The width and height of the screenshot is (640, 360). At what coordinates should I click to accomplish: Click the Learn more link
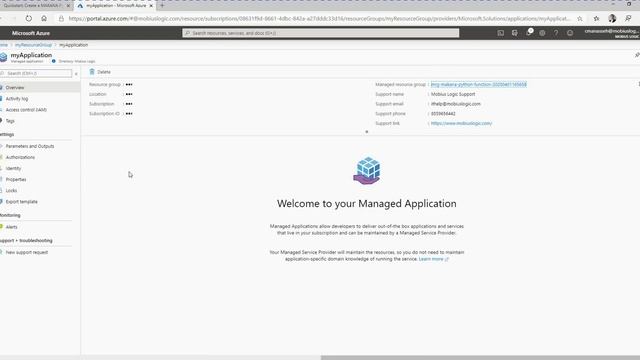(x=431, y=259)
